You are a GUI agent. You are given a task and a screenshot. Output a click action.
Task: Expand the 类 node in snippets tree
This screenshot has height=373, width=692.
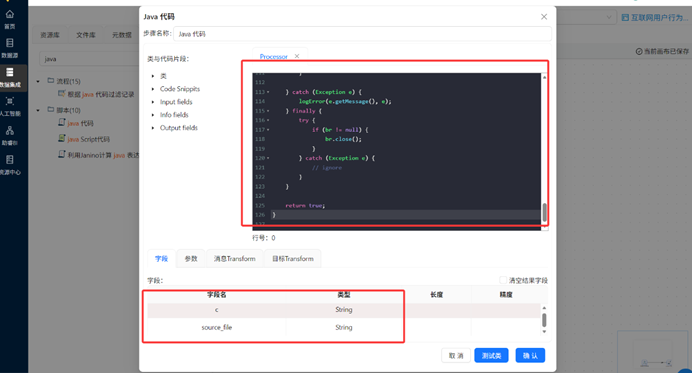pos(153,76)
